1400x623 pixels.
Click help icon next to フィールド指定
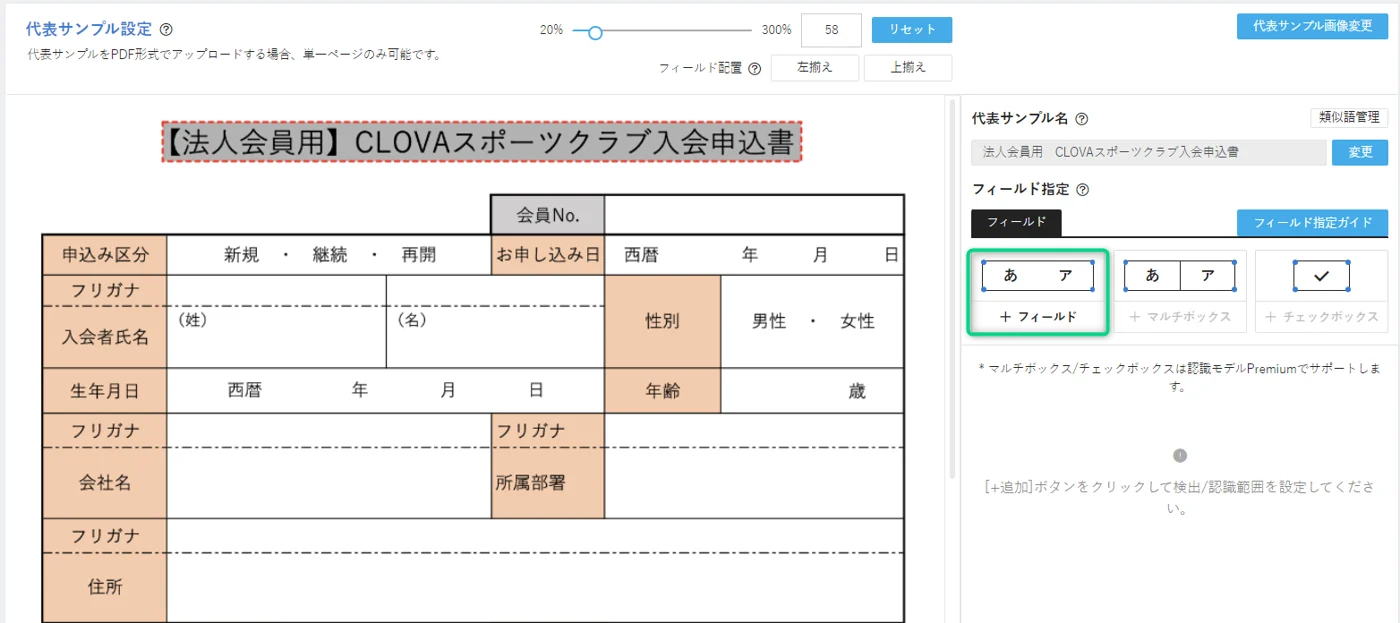pyautogui.click(x=1082, y=189)
